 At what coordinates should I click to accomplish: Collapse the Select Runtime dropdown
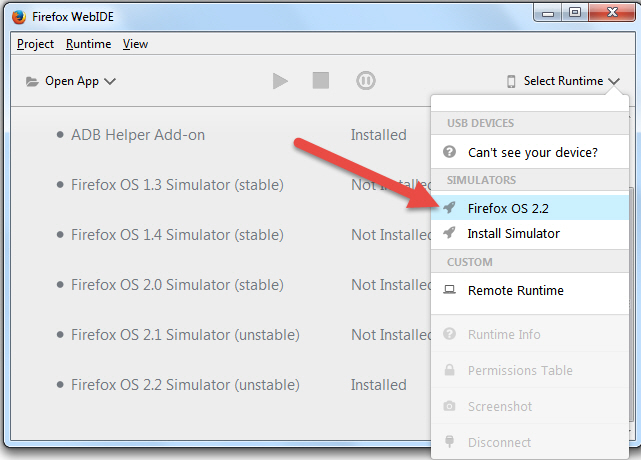point(563,81)
